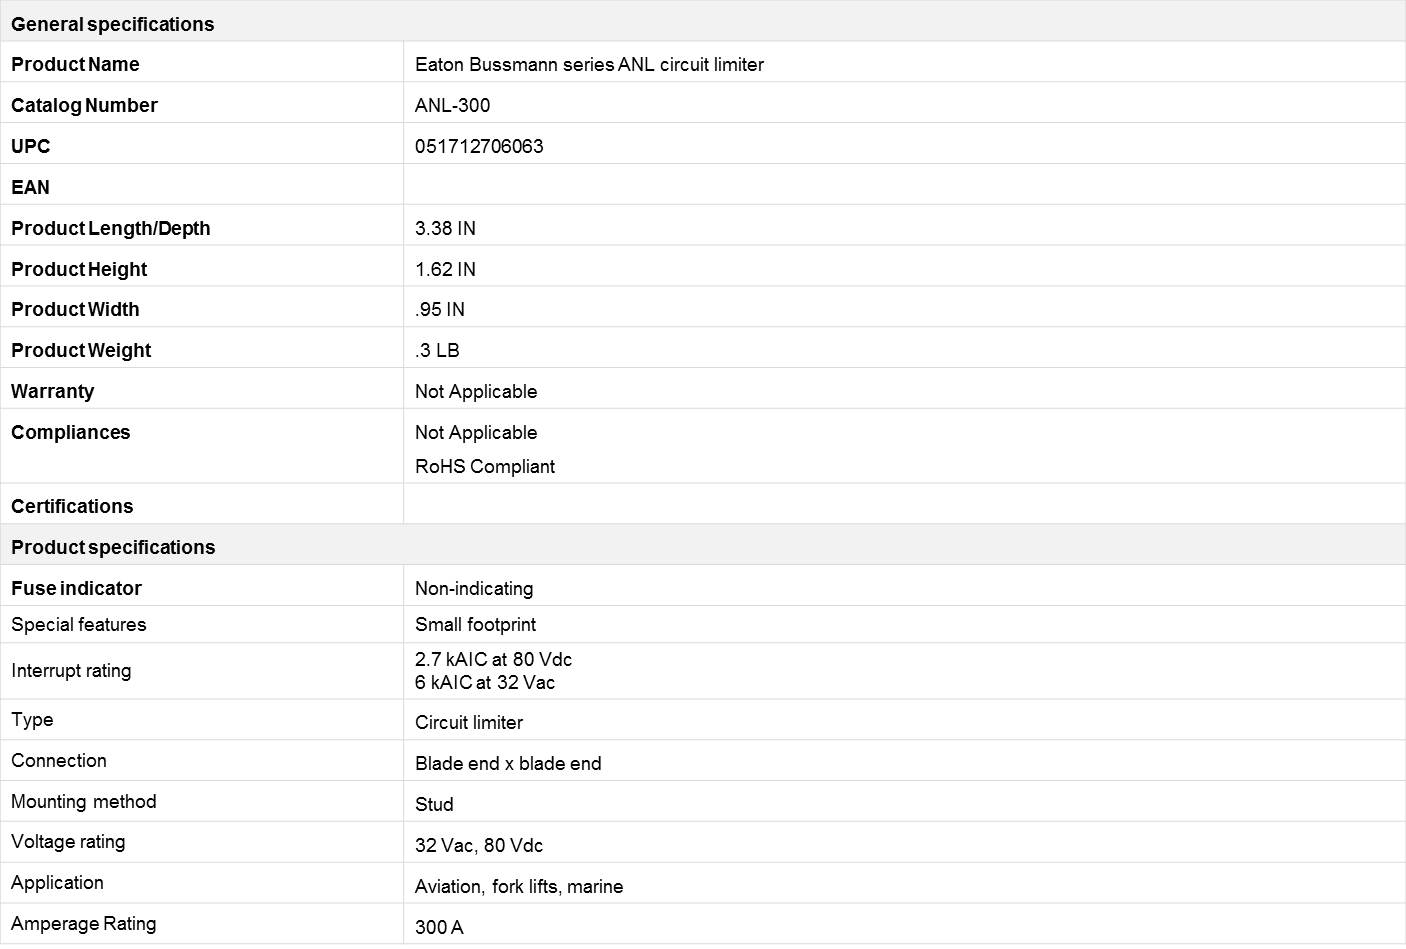The image size is (1406, 949).
Task: Click the 'EAN' label
Action: (30, 187)
